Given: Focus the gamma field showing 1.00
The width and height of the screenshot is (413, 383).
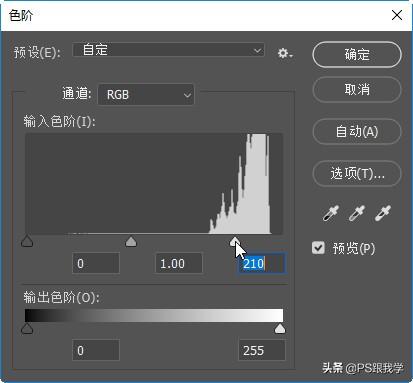Looking at the screenshot, I should [179, 263].
